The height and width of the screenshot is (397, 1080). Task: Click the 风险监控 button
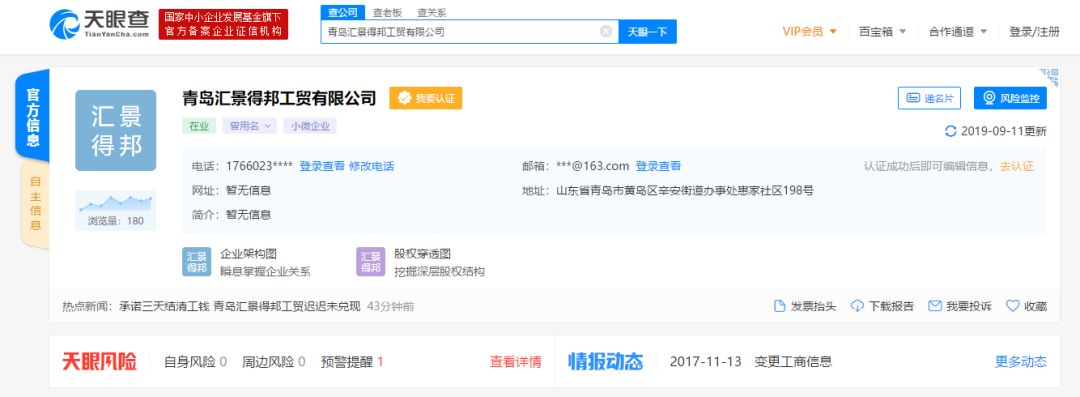pyautogui.click(x=1010, y=98)
